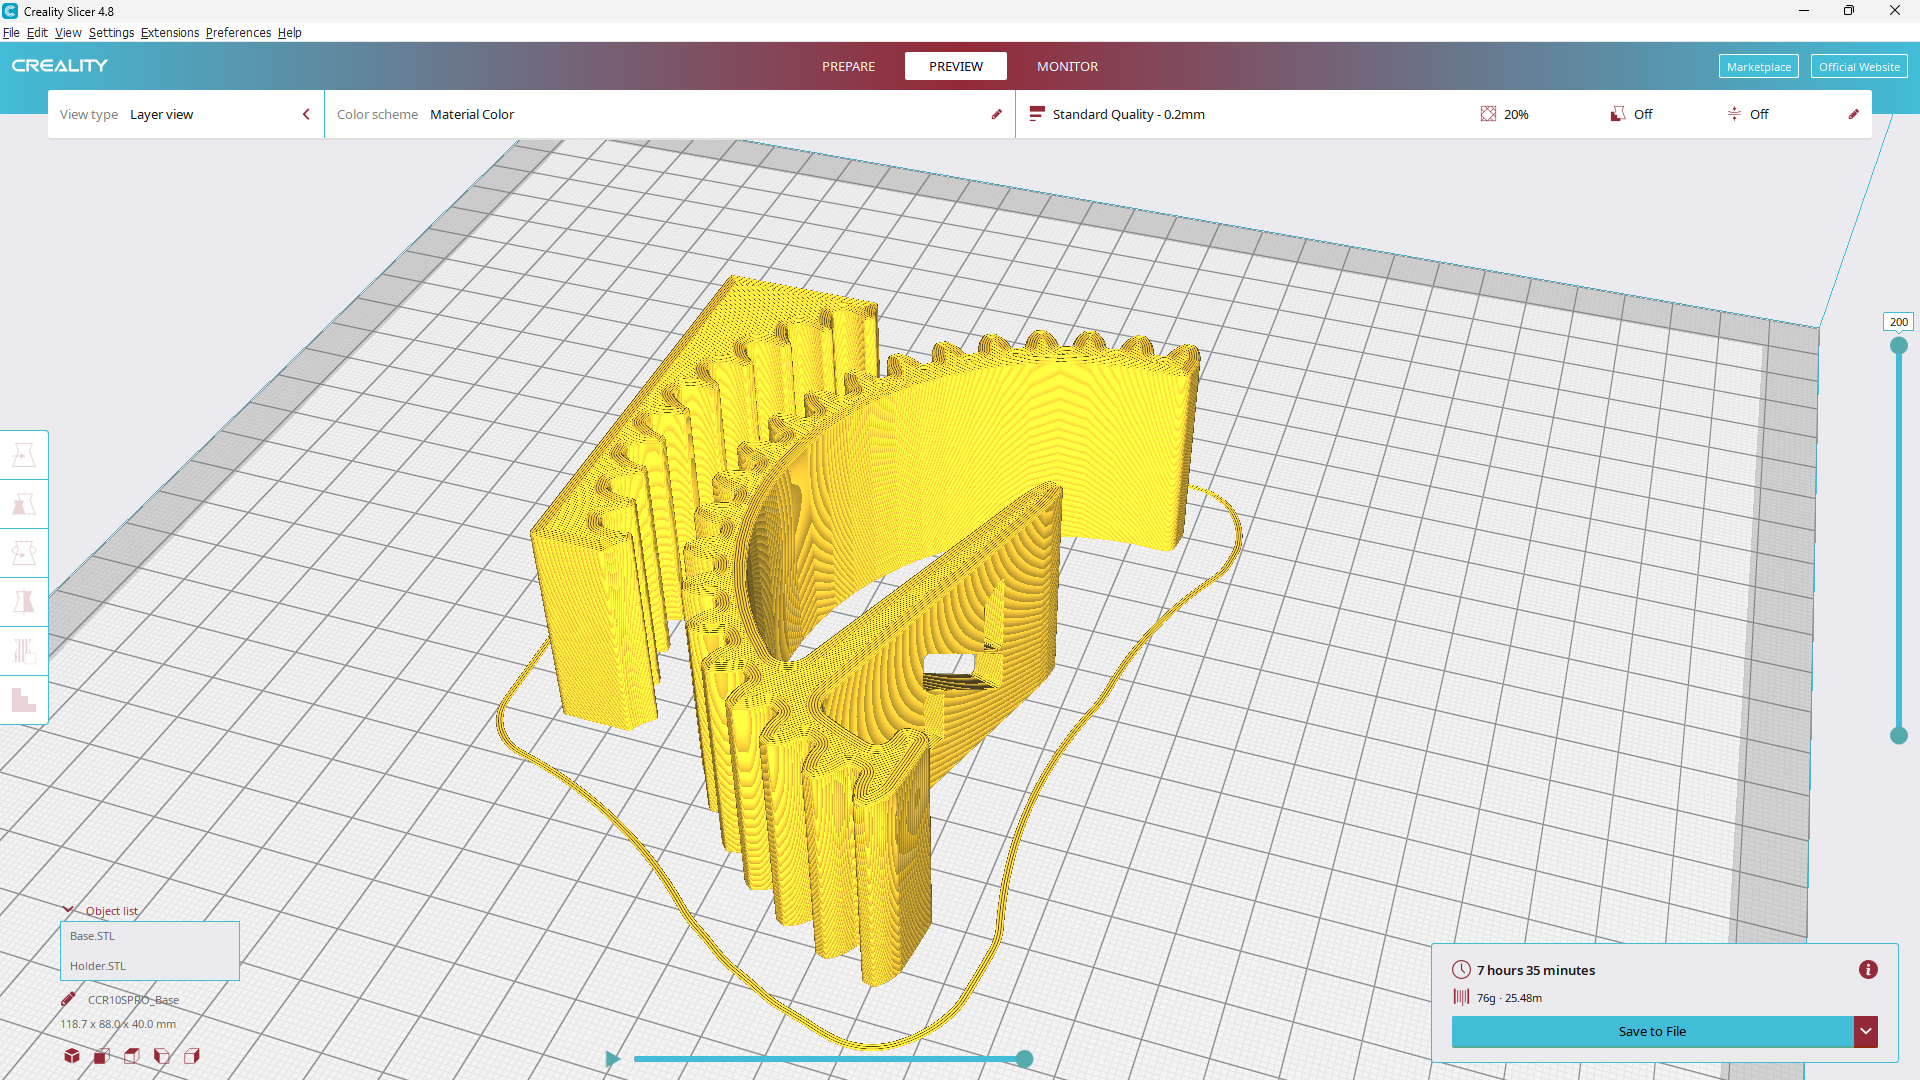The width and height of the screenshot is (1920, 1080).
Task: Click the 20% infill icon
Action: (x=1488, y=114)
